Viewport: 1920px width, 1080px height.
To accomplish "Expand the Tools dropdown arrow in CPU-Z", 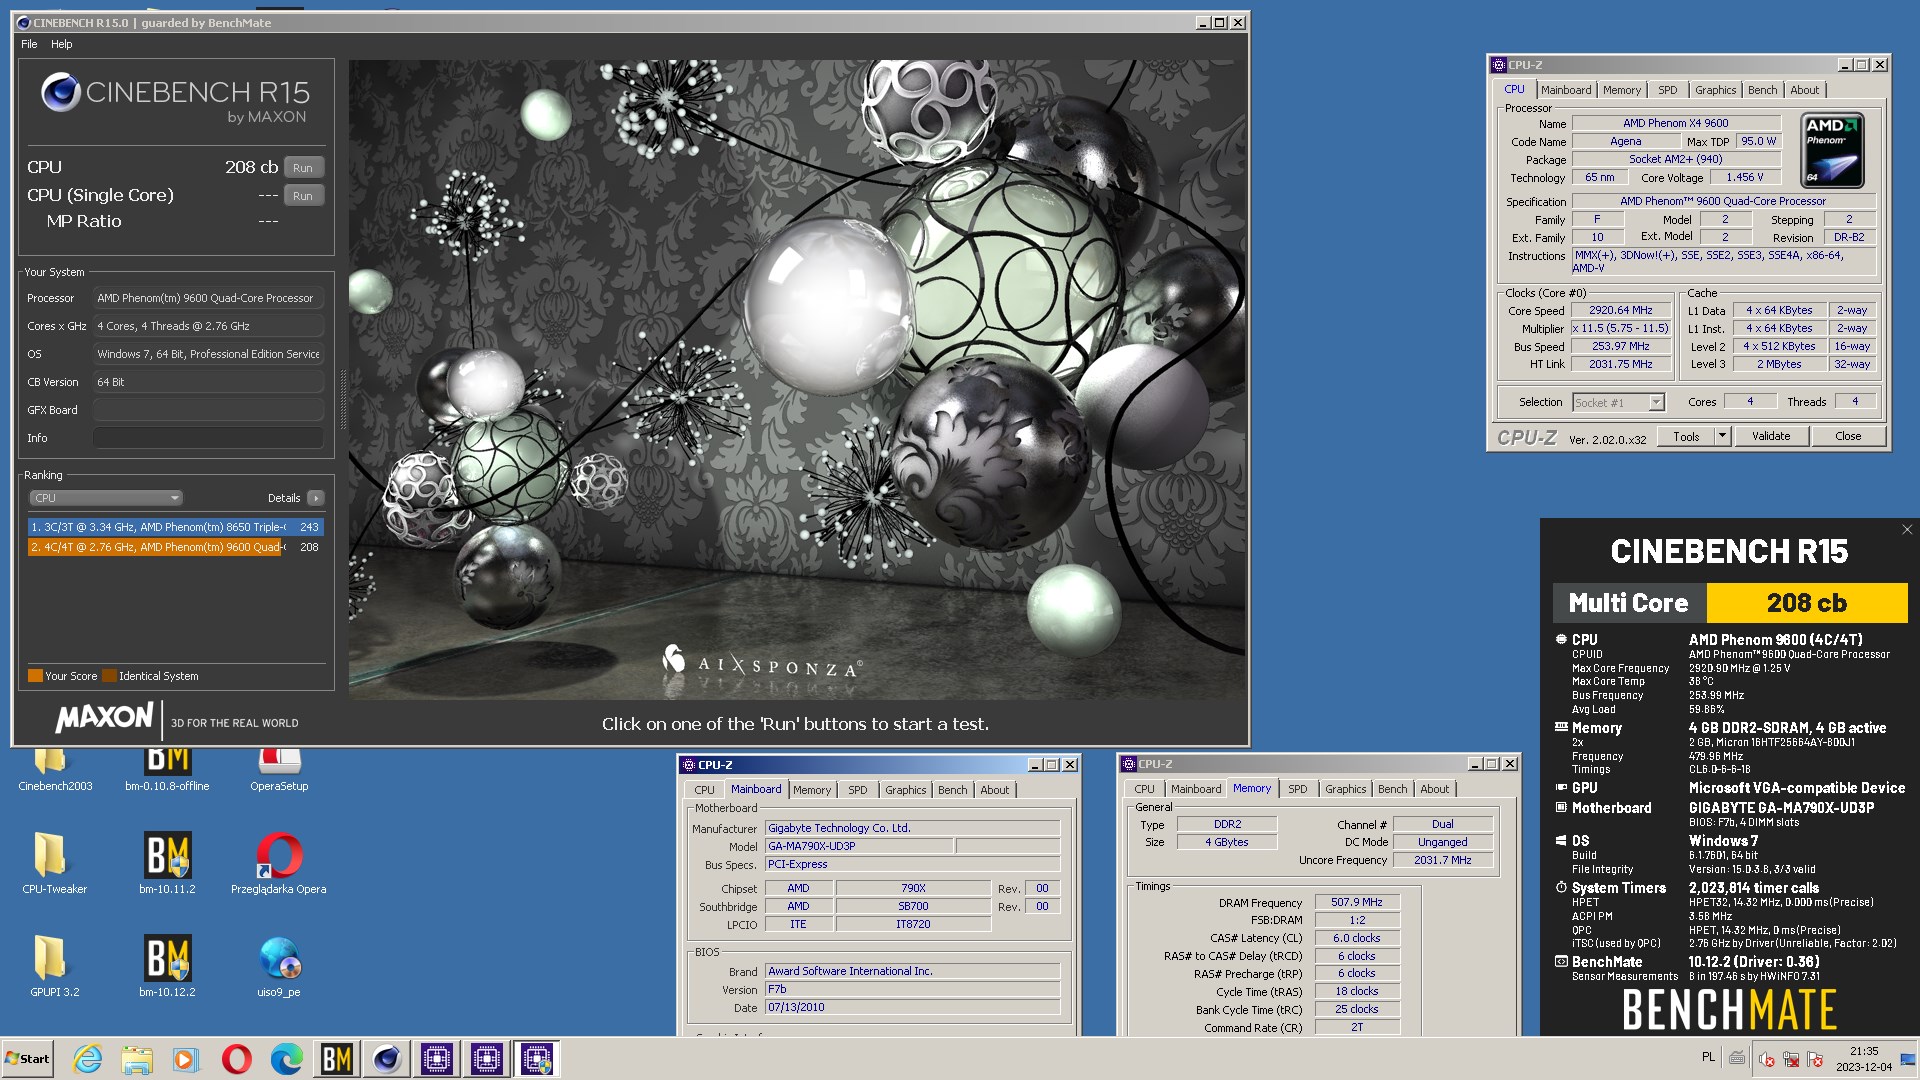I will tap(1722, 437).
